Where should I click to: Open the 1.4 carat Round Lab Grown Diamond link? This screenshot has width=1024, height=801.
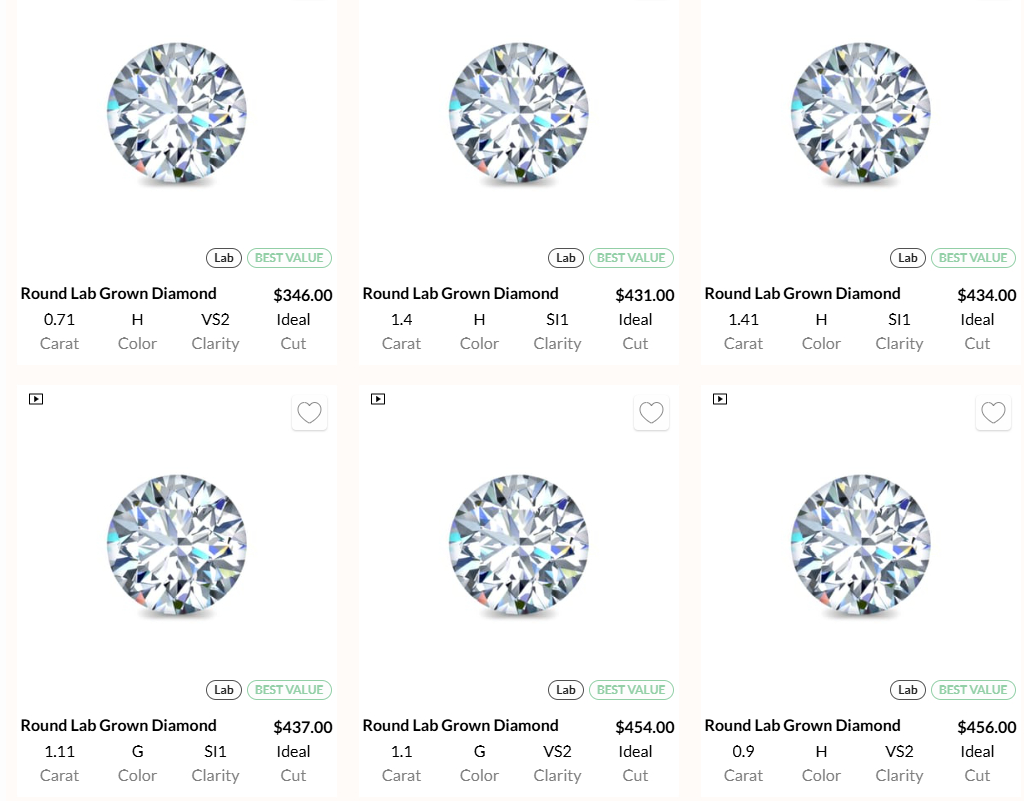coord(460,294)
